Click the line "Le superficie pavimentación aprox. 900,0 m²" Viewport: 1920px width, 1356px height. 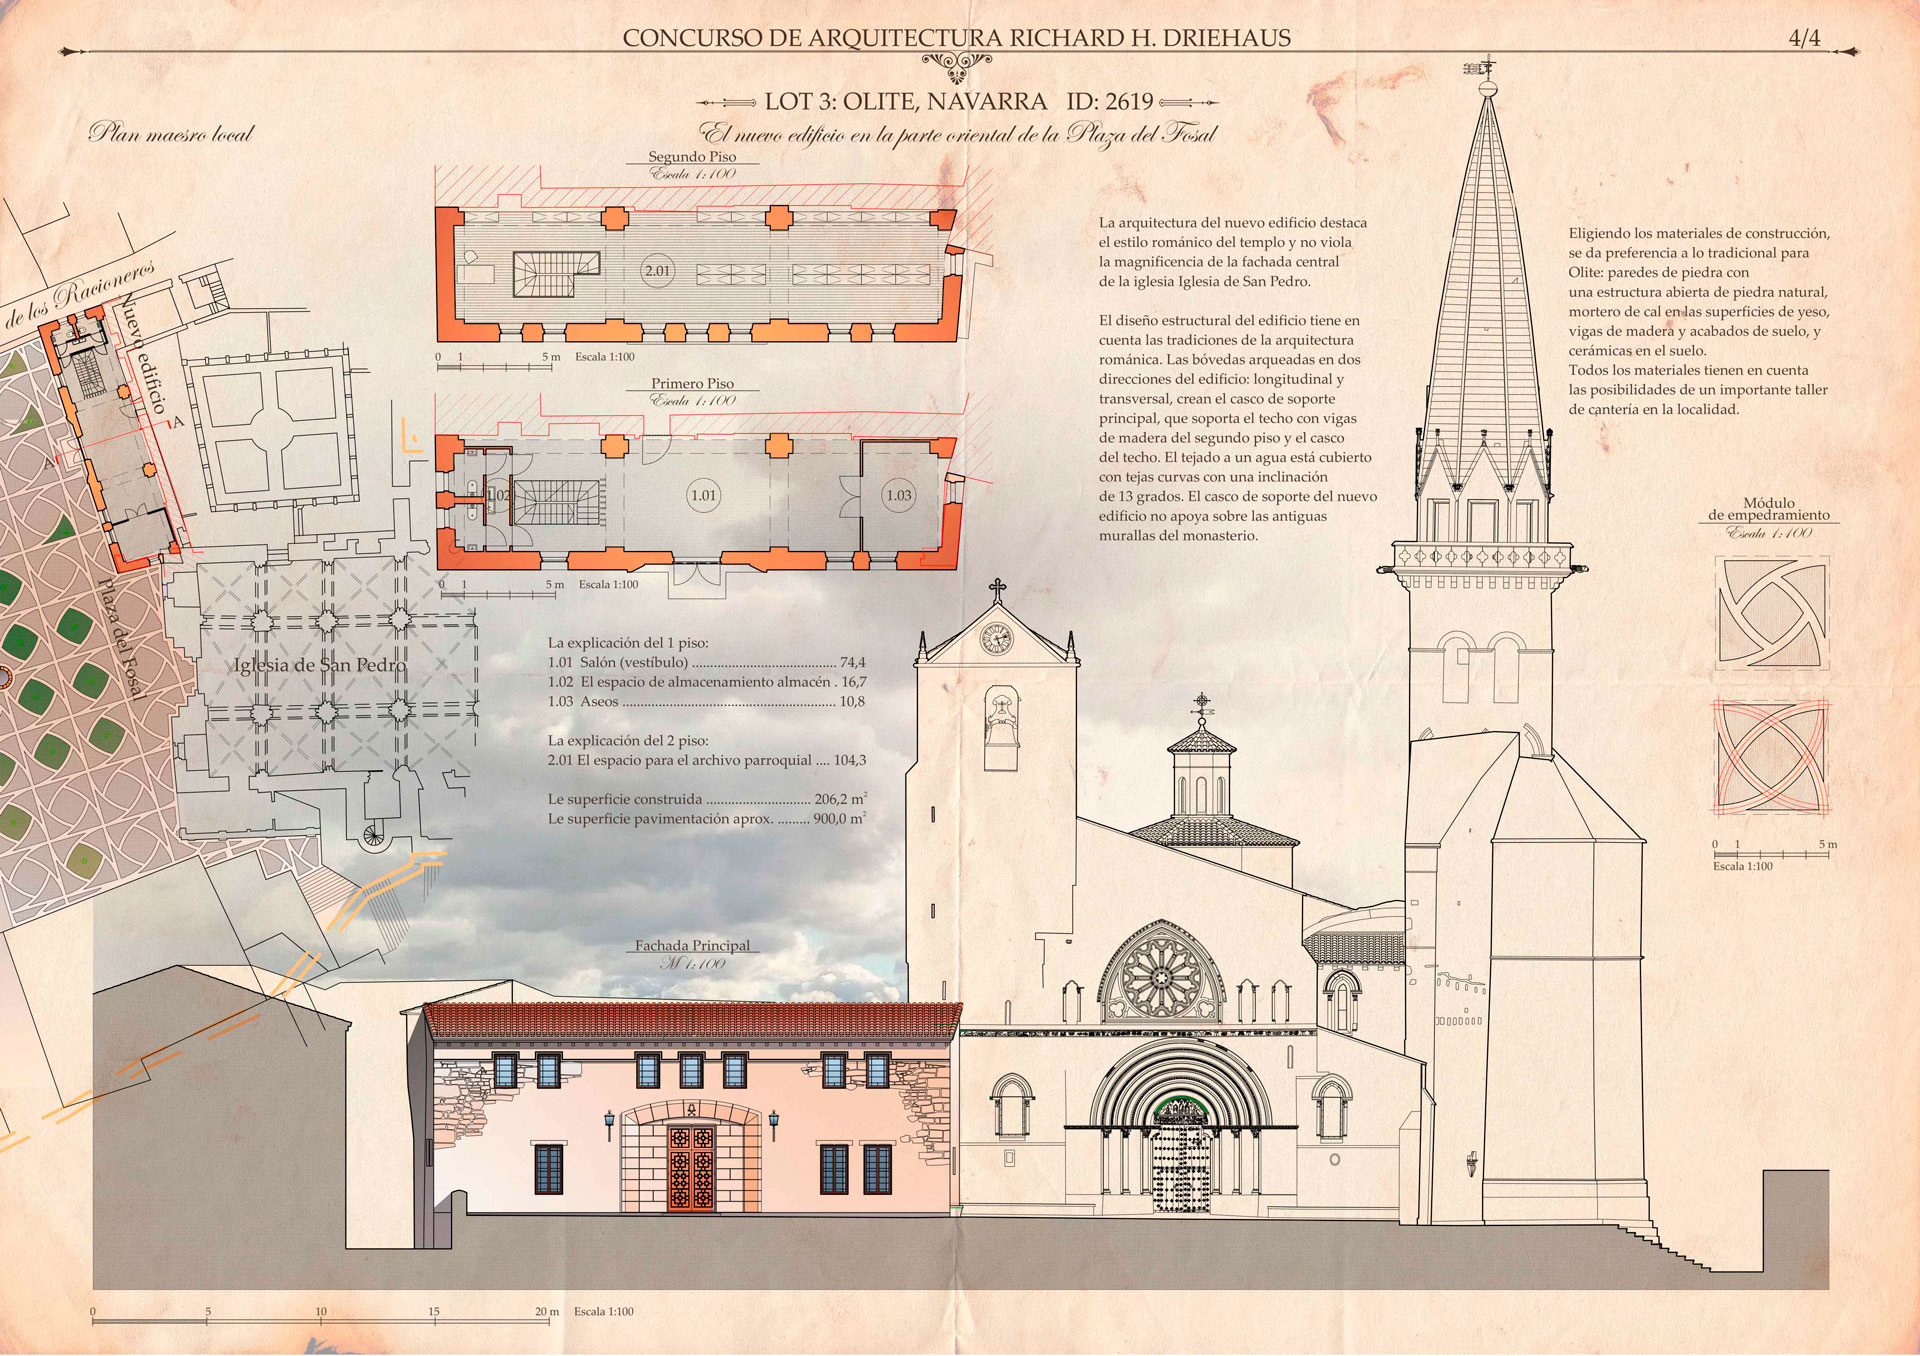[707, 818]
